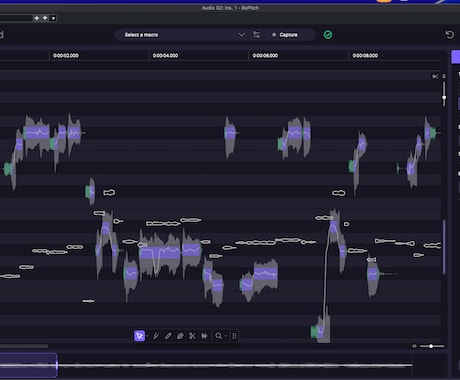Expand the arrow tool options chevron

147,336
